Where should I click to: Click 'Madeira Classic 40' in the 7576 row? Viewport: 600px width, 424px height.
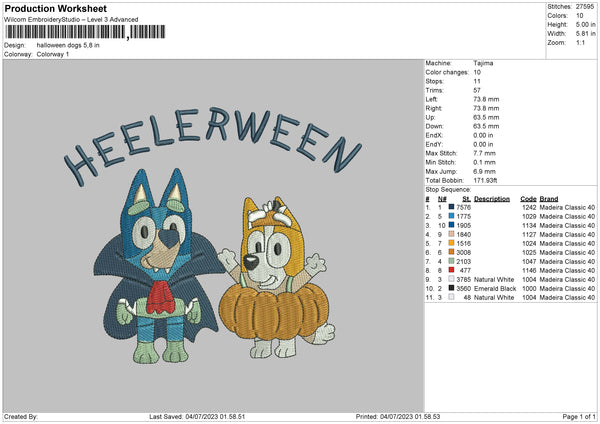[567, 207]
